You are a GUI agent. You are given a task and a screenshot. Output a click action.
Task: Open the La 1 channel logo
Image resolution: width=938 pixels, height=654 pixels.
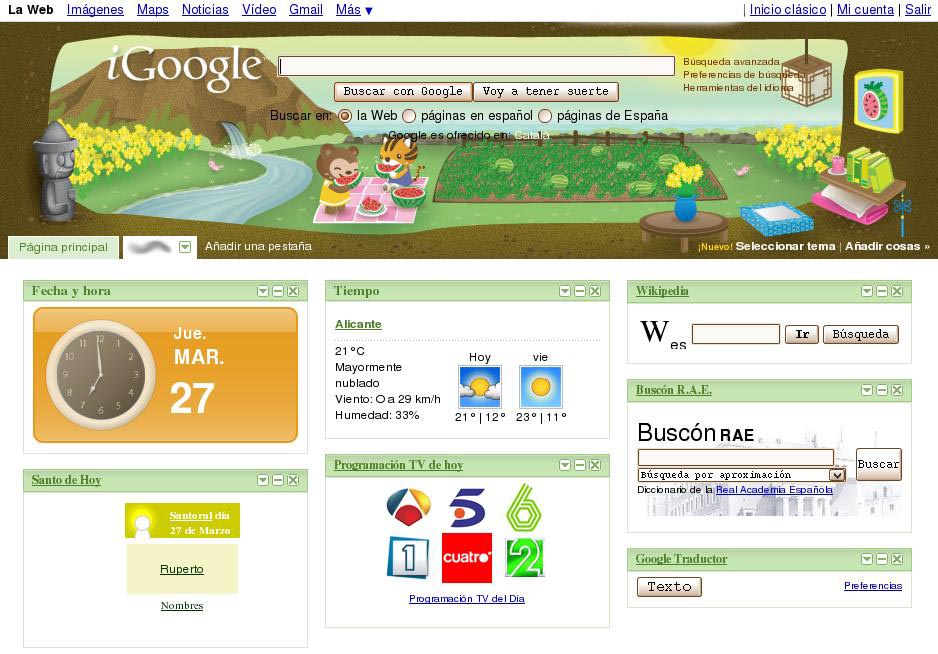click(x=409, y=558)
